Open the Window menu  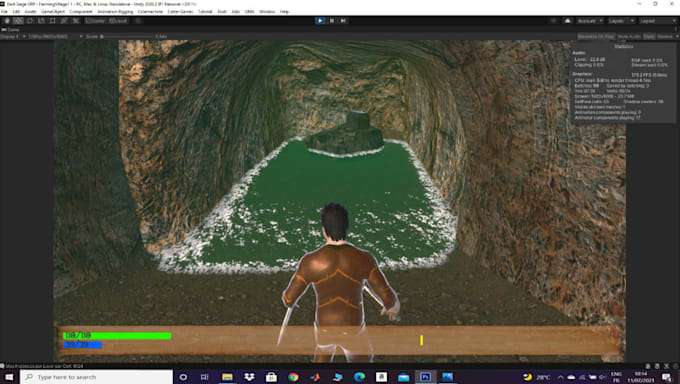267,12
